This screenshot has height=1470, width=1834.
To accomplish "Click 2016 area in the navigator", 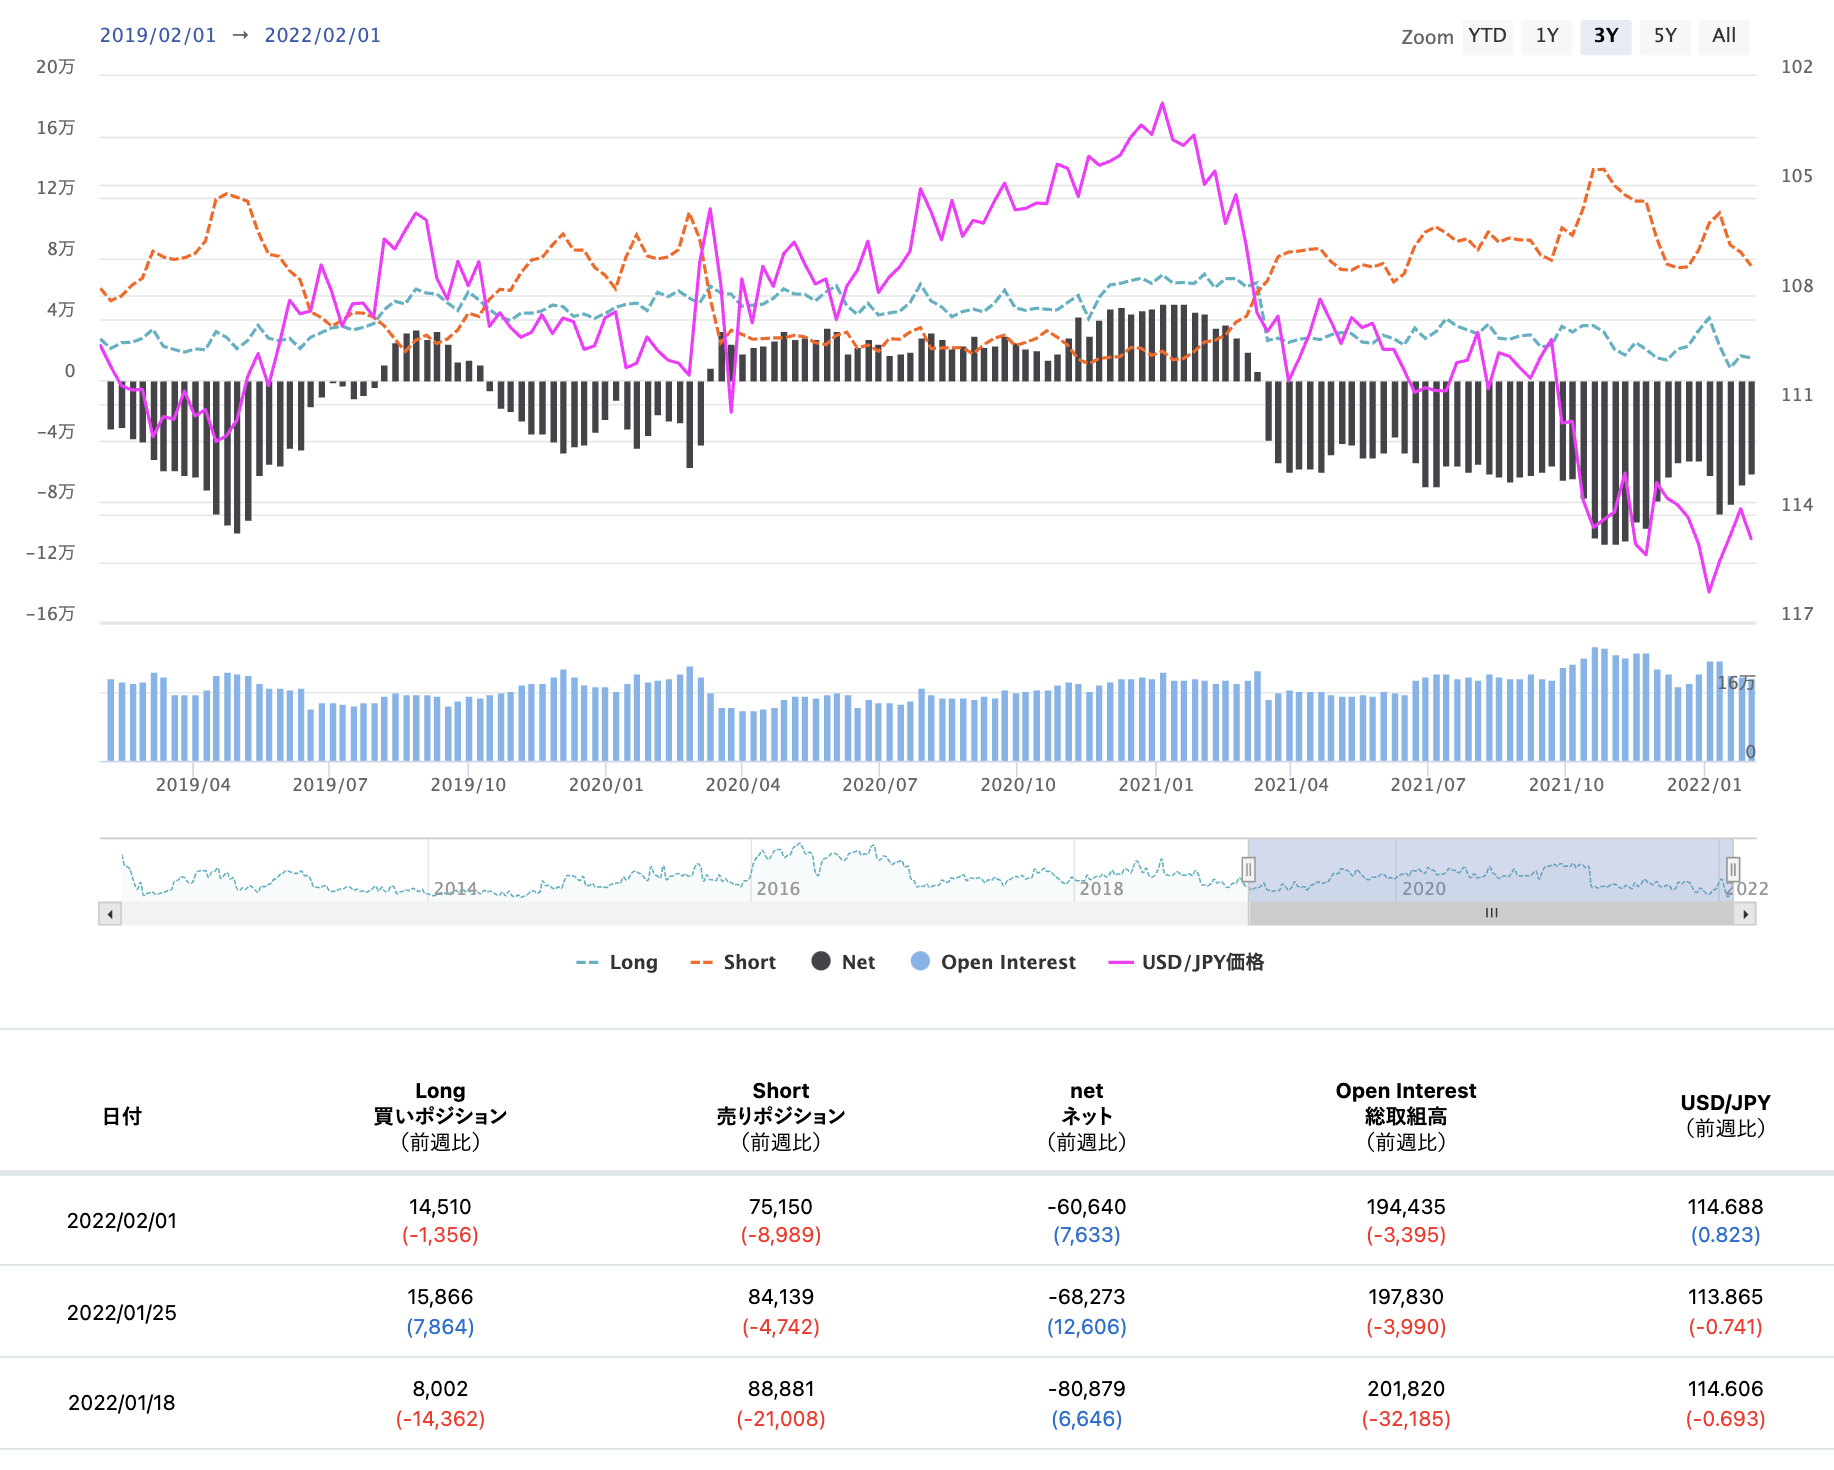I will coord(778,889).
